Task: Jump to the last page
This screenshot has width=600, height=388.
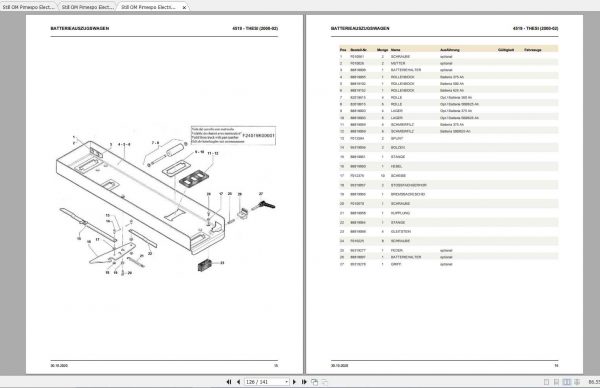Action: pos(304,382)
